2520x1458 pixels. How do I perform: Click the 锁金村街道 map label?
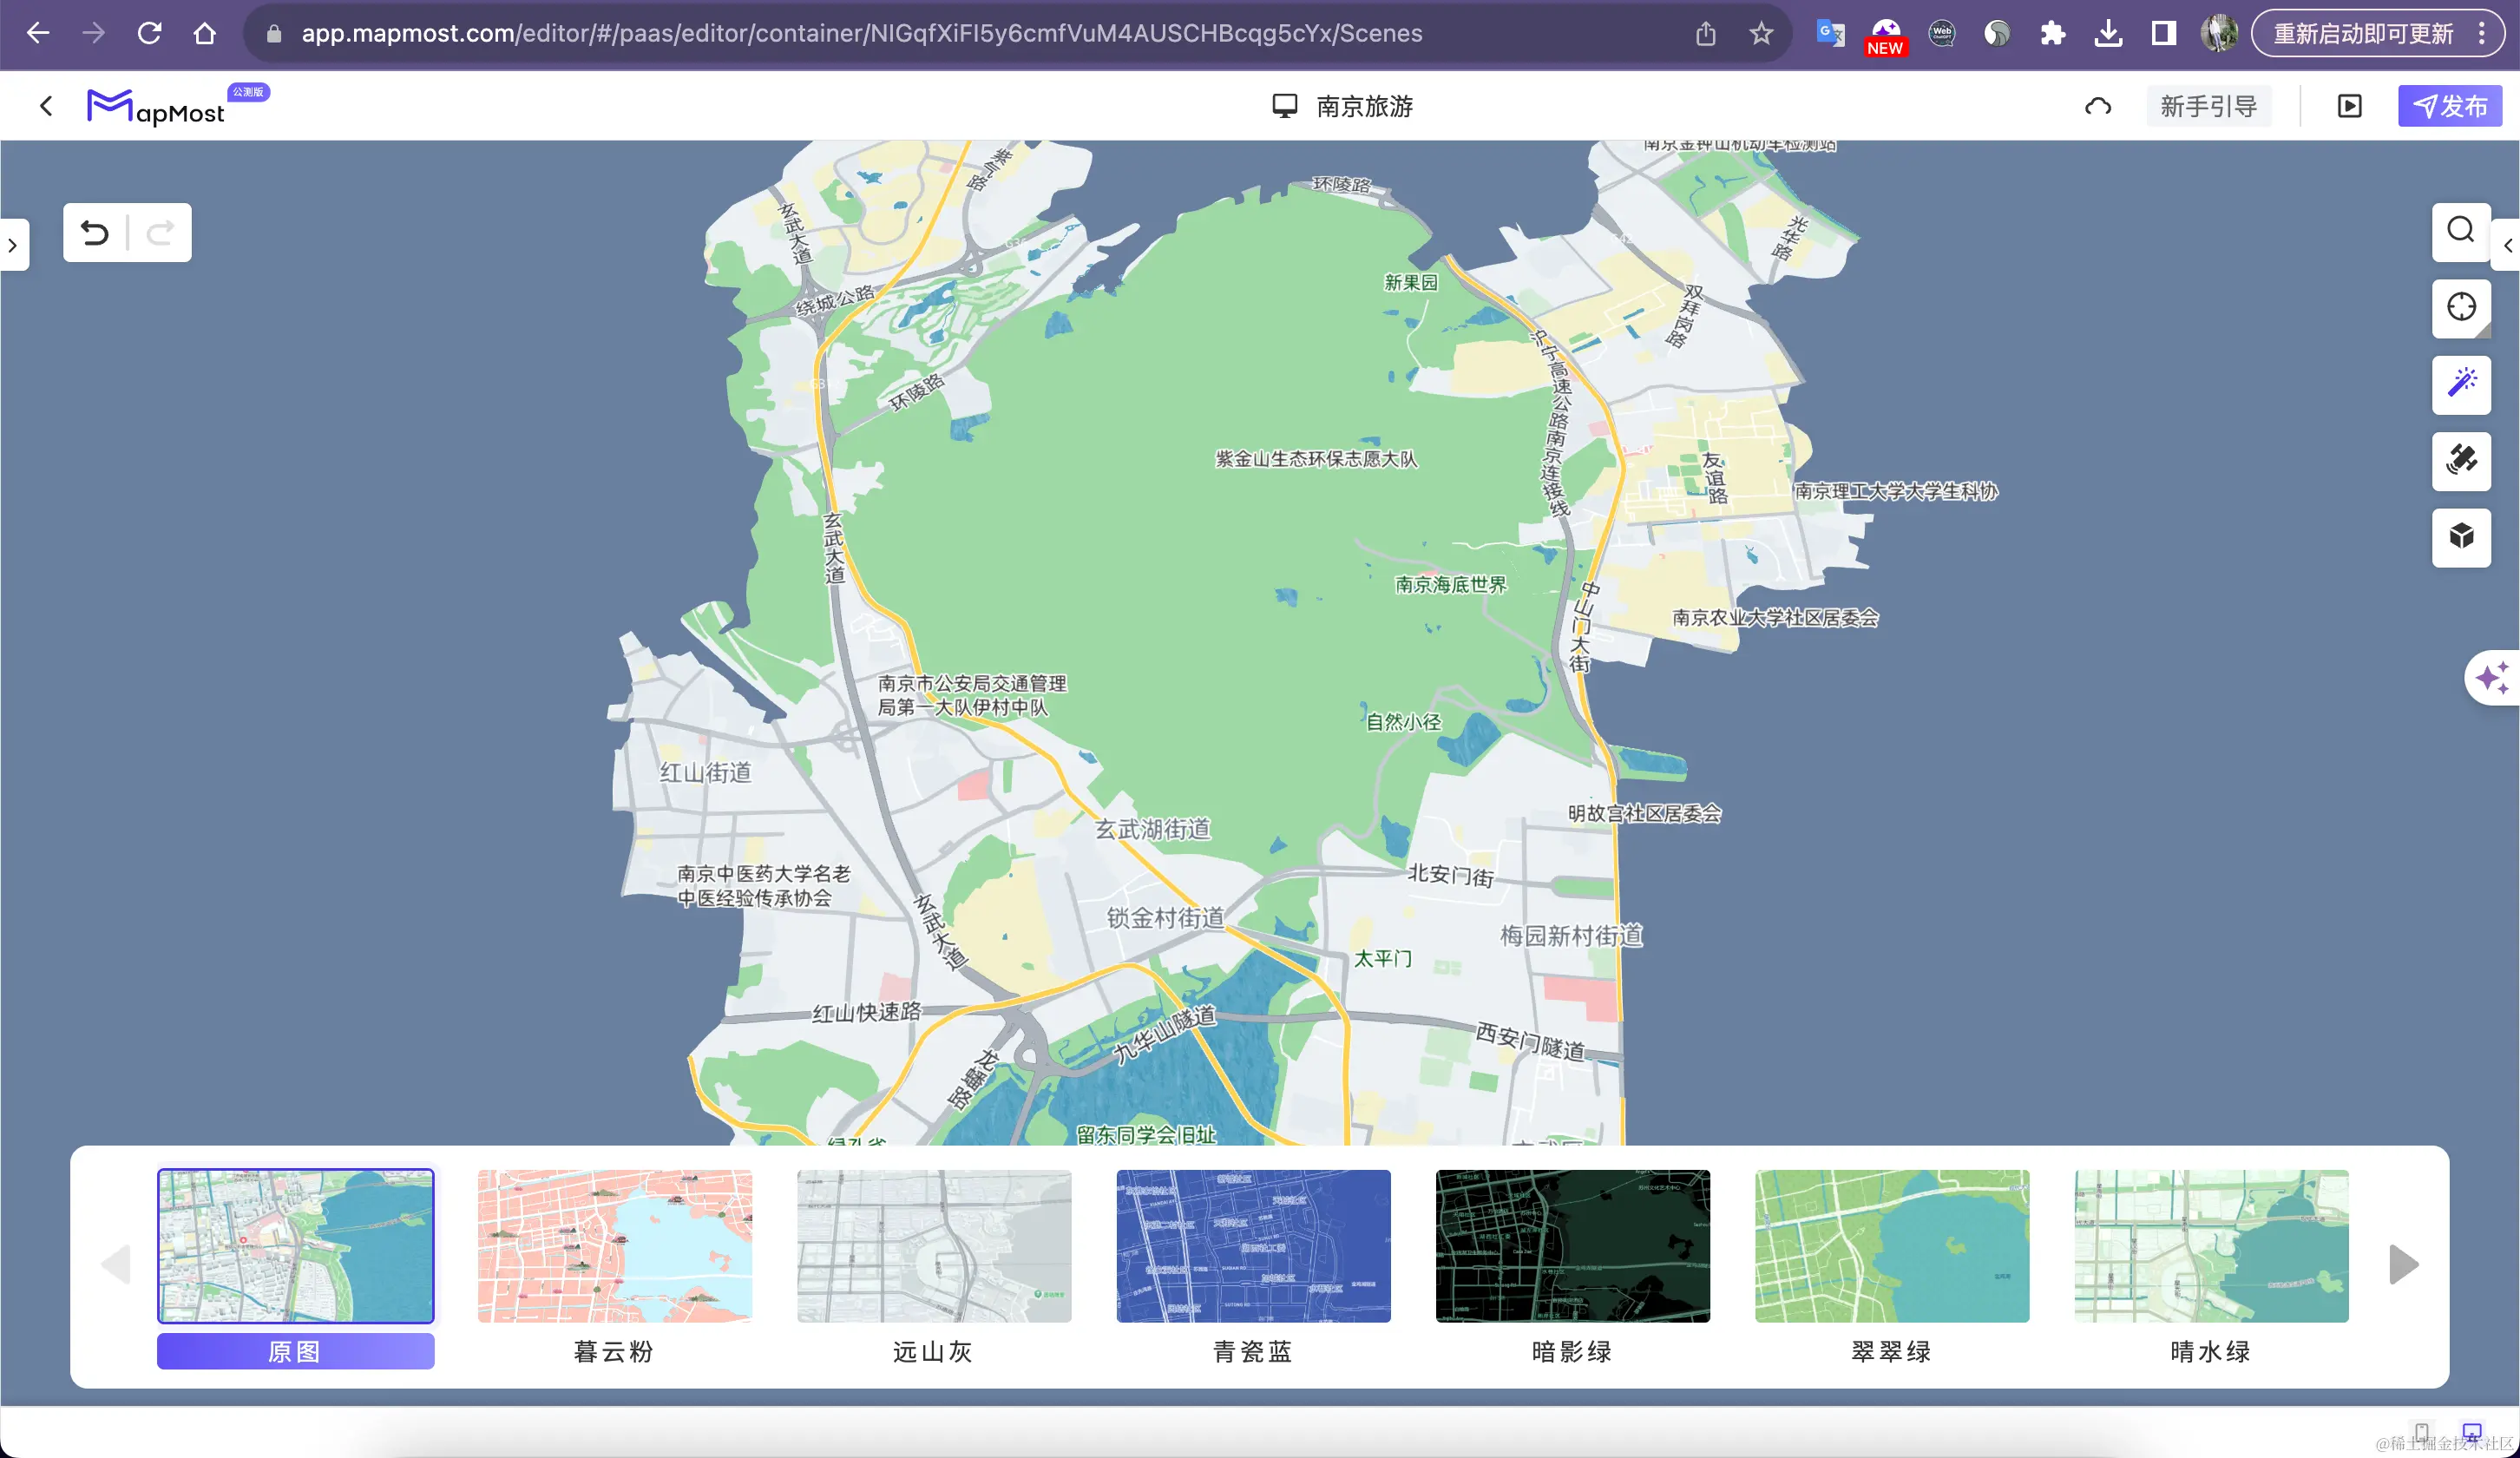[1165, 917]
